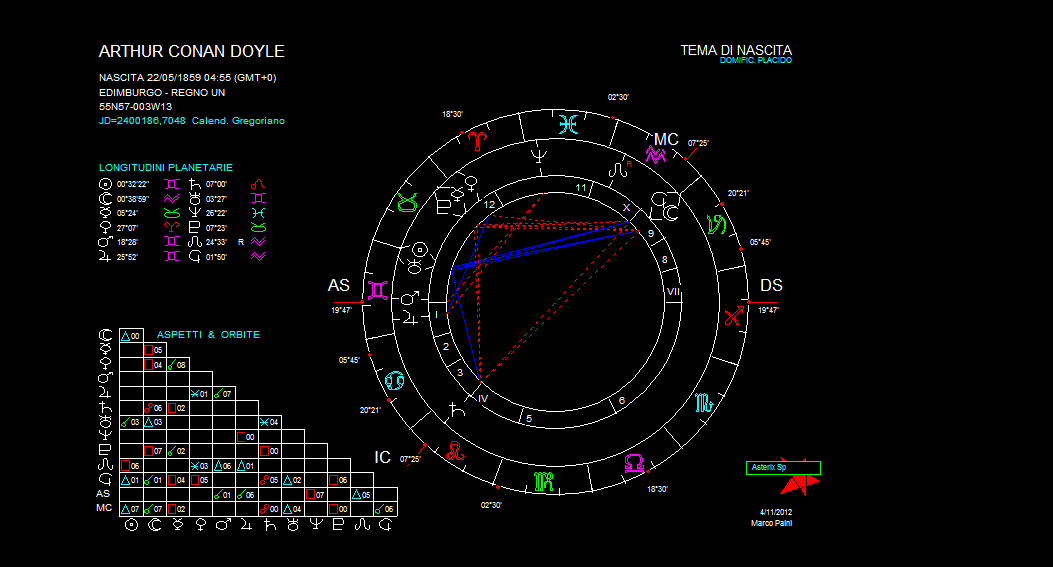Click the North Node glyph in the wheel
The image size is (1053, 567).
click(x=618, y=171)
